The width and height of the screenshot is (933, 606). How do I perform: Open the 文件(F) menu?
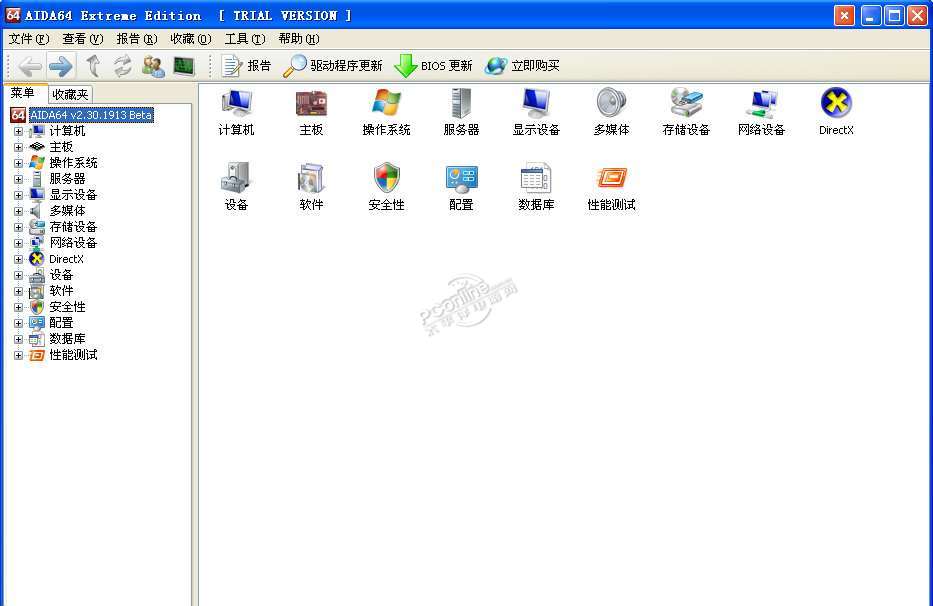29,39
